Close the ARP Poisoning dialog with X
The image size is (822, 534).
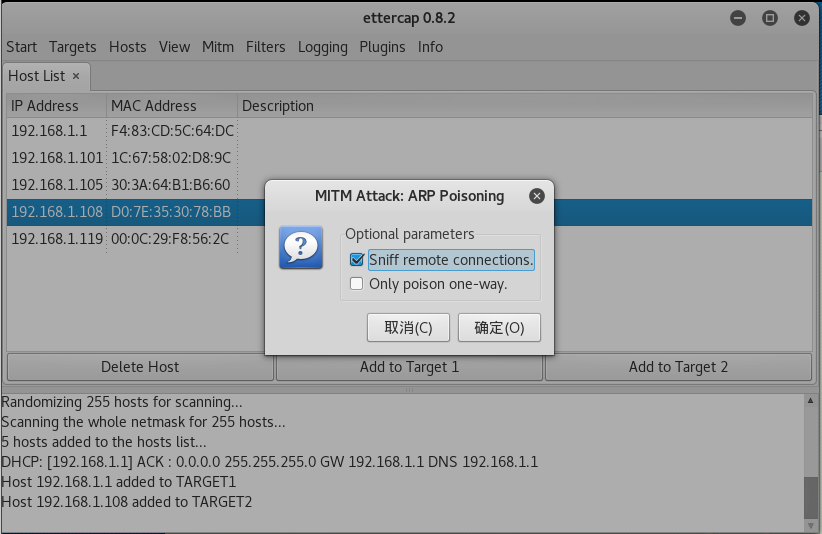(x=536, y=196)
